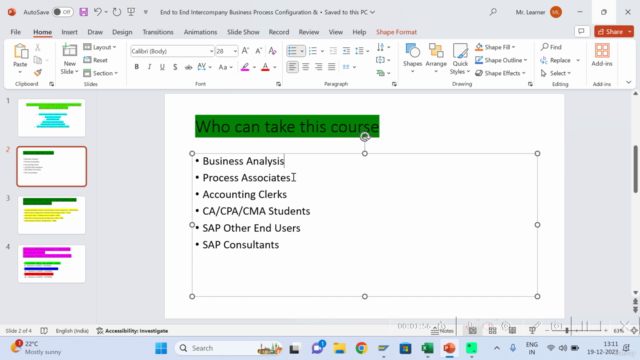Open File Explorer from the taskbar
The image size is (640, 360).
pos(339,348)
